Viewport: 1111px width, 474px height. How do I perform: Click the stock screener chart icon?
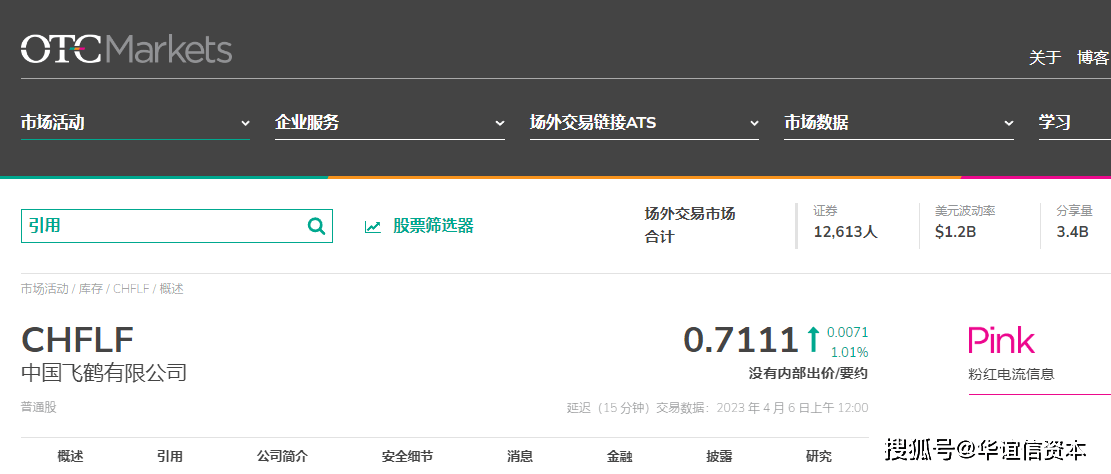(x=373, y=227)
